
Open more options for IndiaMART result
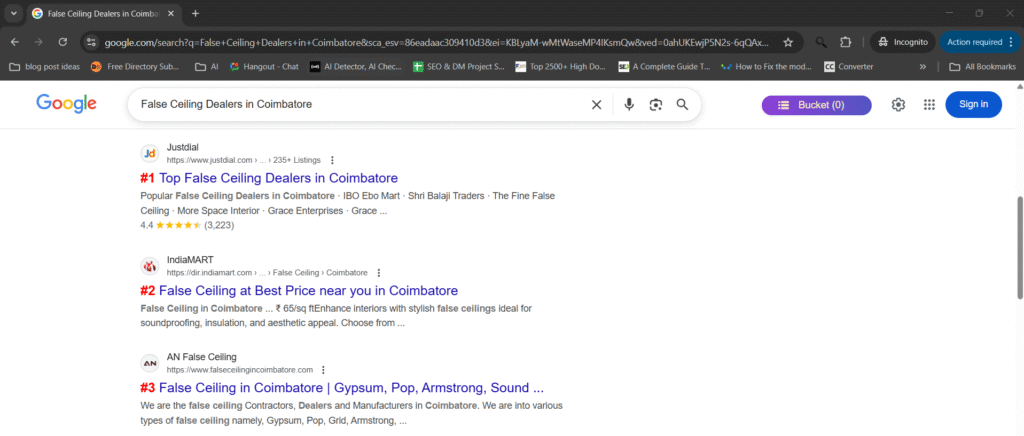379,272
